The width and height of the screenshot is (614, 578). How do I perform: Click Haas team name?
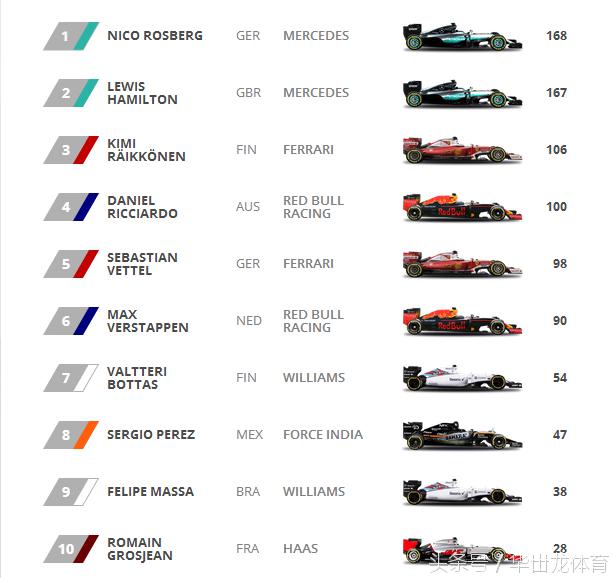[300, 549]
